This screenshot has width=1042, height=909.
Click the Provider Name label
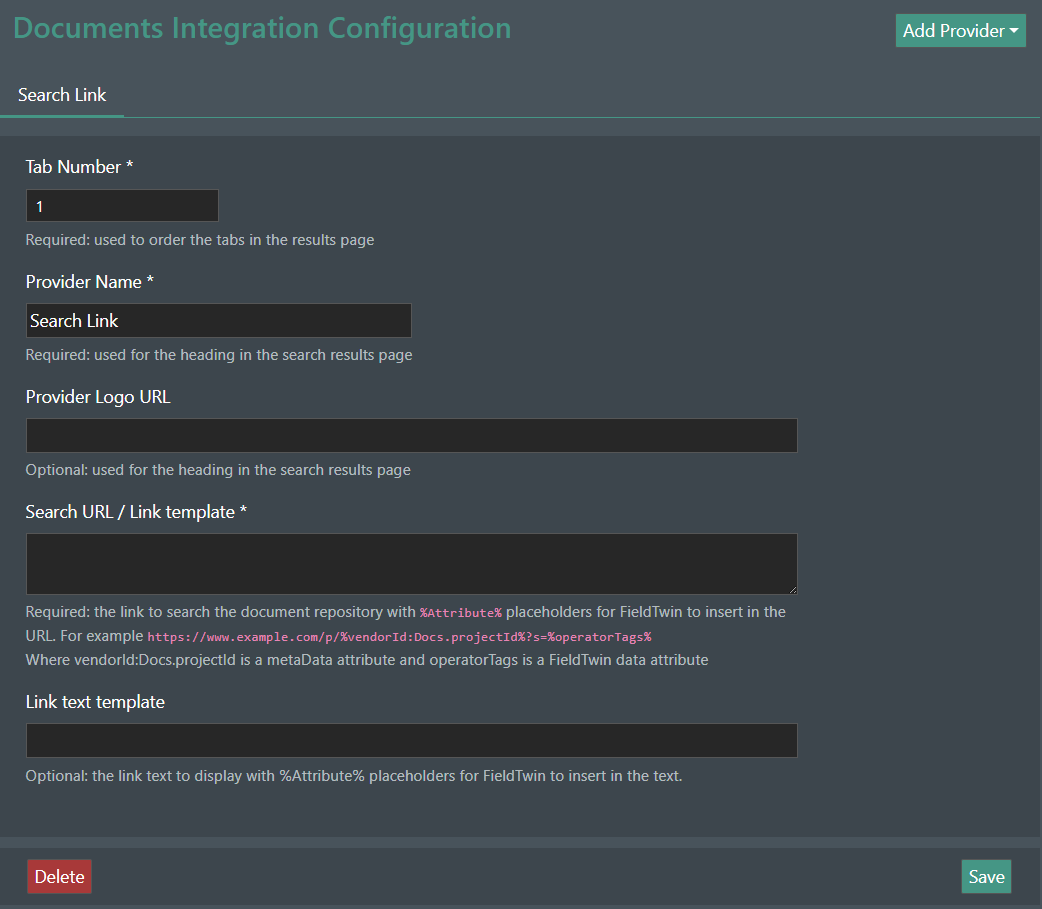coord(89,281)
